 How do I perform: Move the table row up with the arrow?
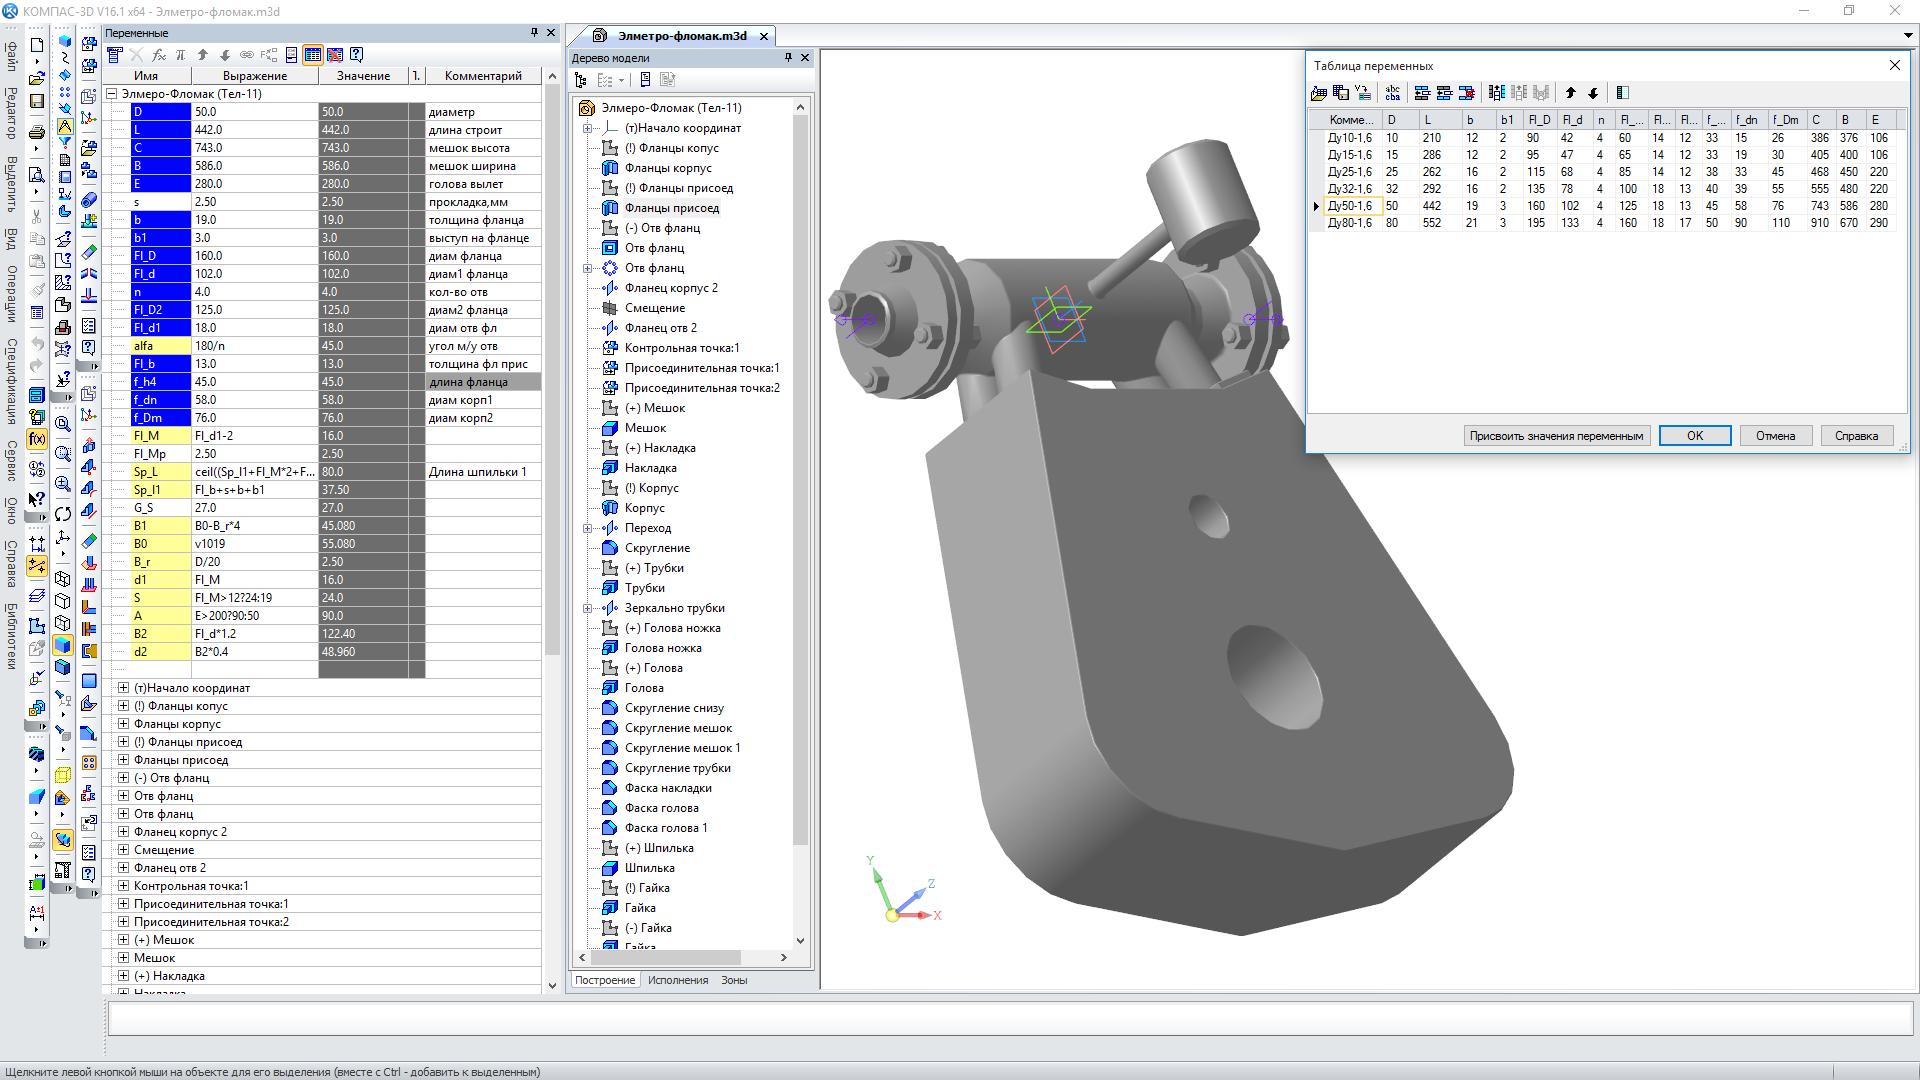(x=1570, y=93)
